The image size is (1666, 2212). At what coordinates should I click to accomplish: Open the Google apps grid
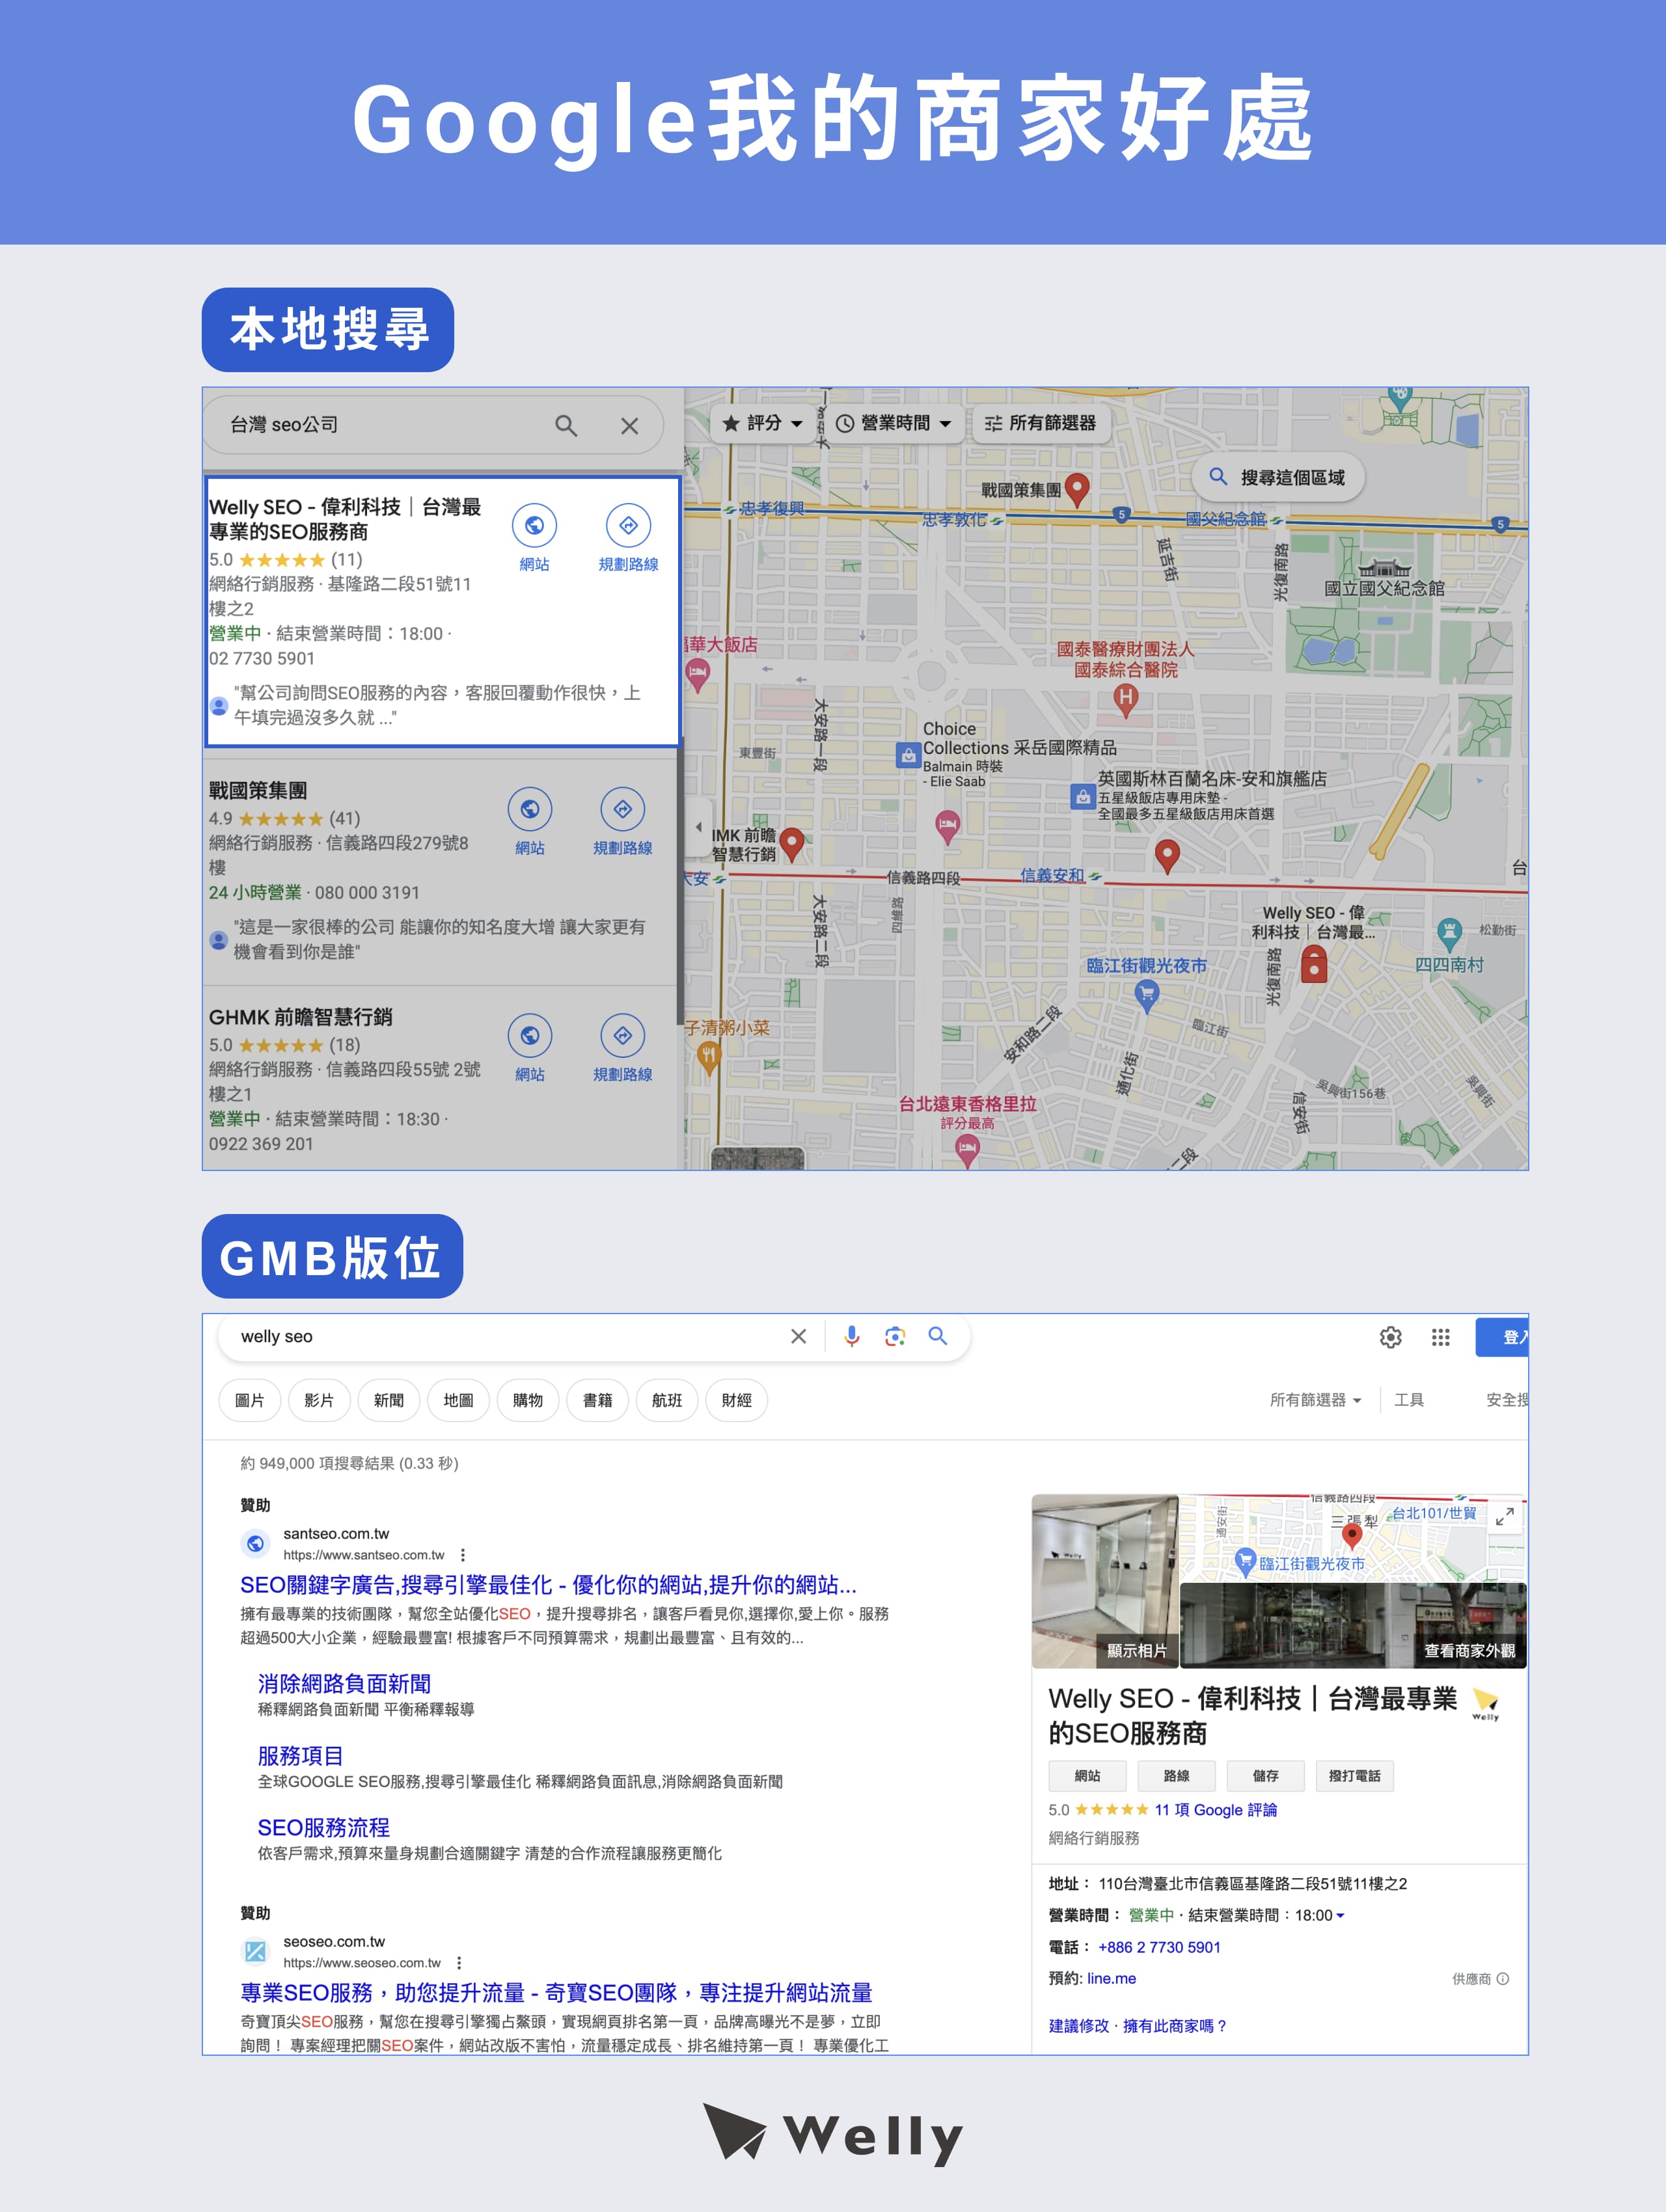tap(1440, 1337)
